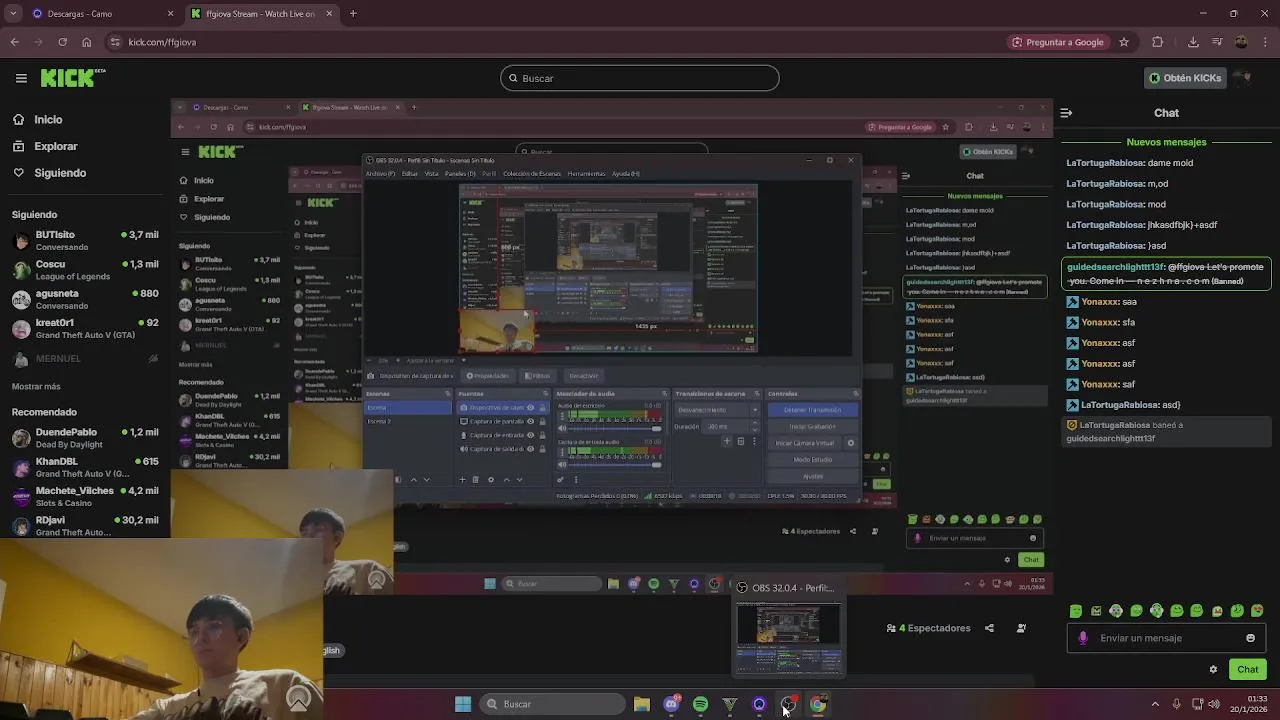This screenshot has width=1280, height=720.
Task: Click Preguntar a Google
Action: click(x=1057, y=42)
